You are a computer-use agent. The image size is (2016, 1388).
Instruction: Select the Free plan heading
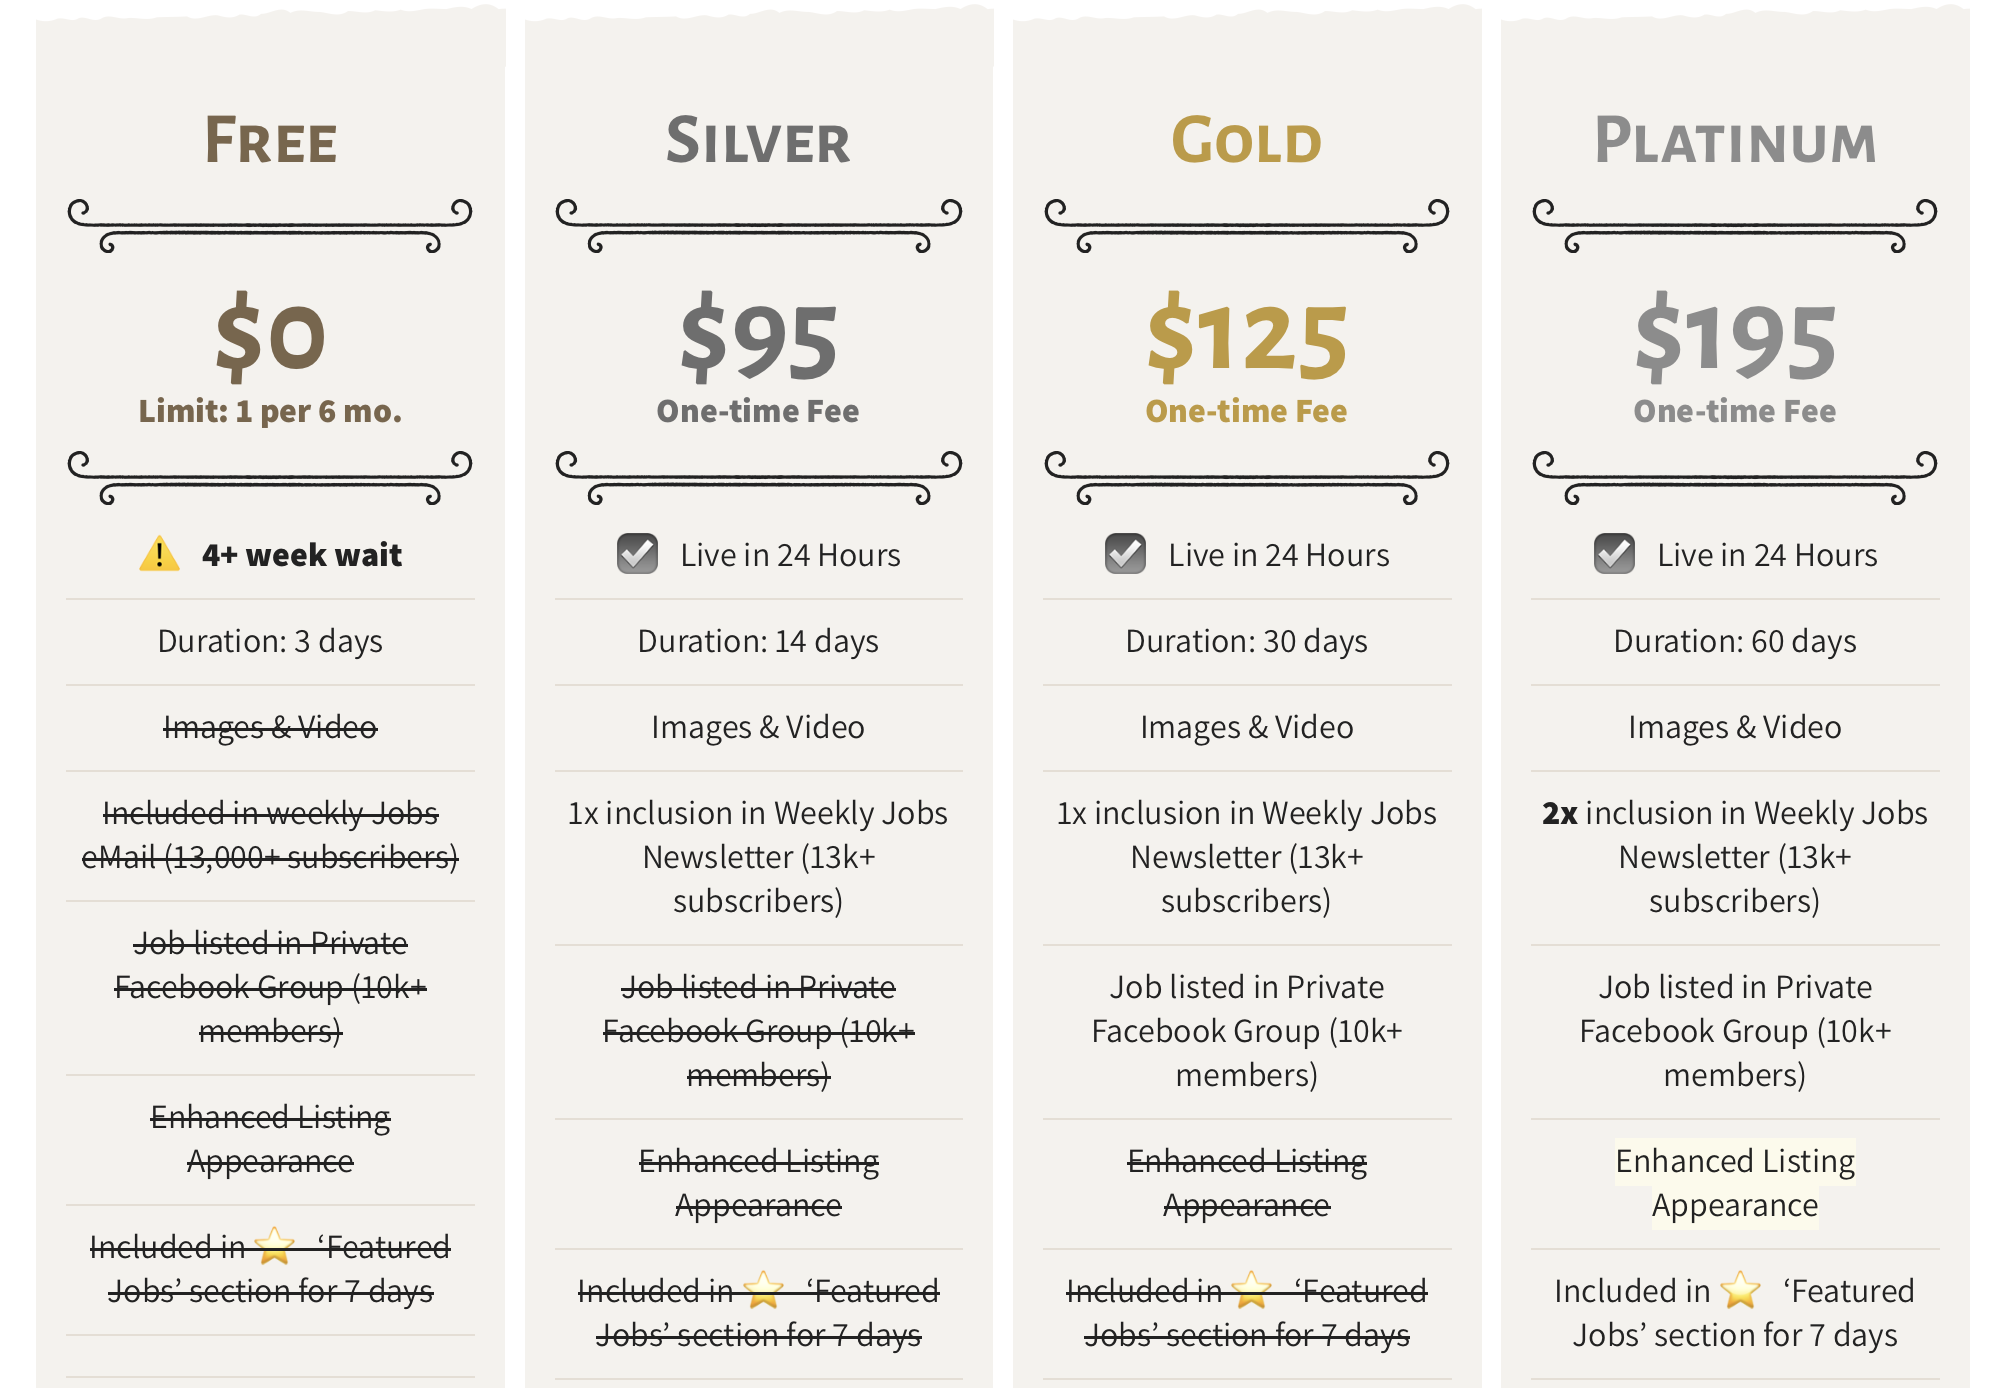270,140
